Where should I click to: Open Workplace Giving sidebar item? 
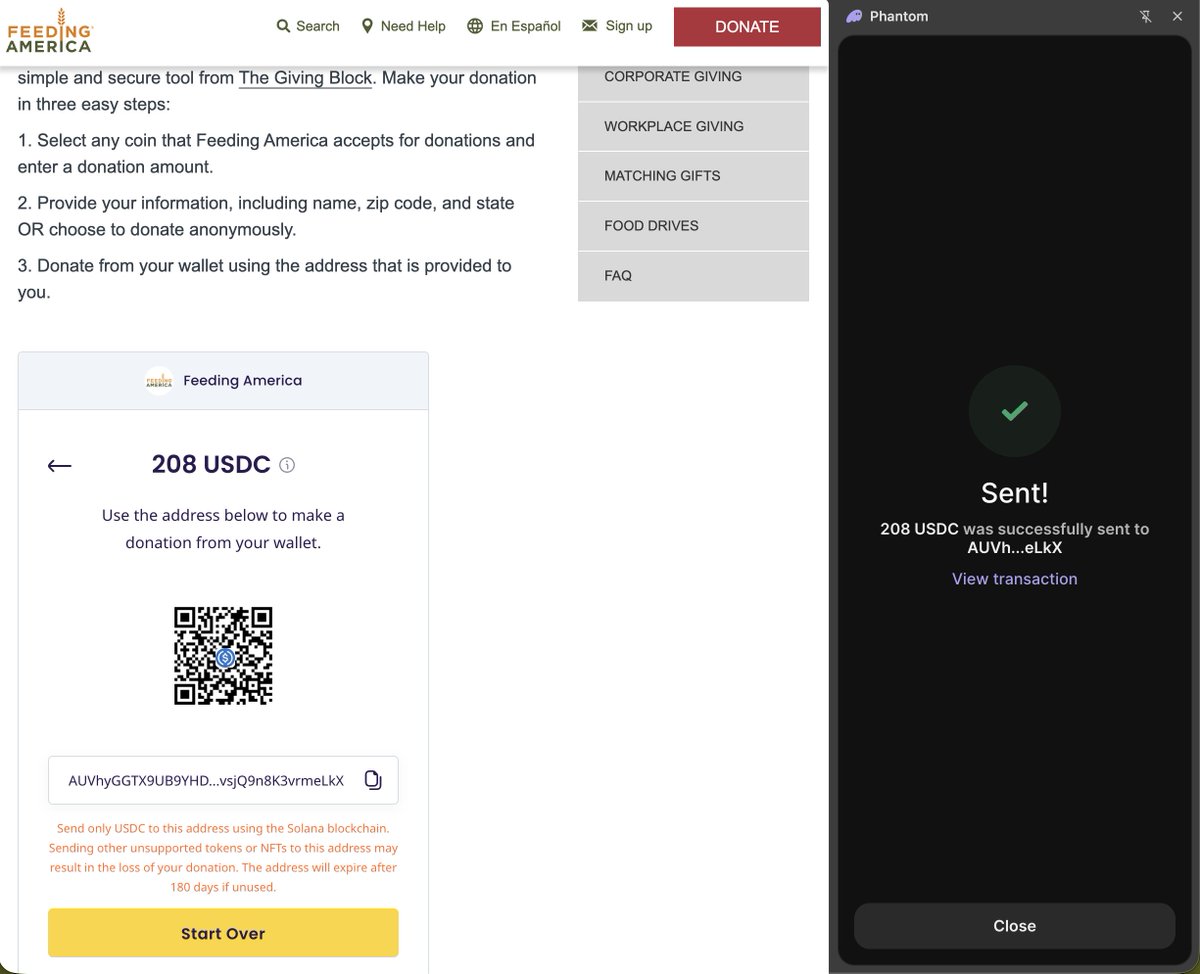click(x=693, y=126)
